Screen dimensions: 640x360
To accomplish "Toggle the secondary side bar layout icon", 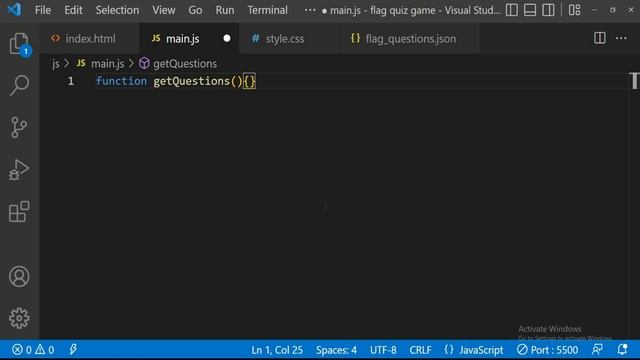I will tap(548, 10).
